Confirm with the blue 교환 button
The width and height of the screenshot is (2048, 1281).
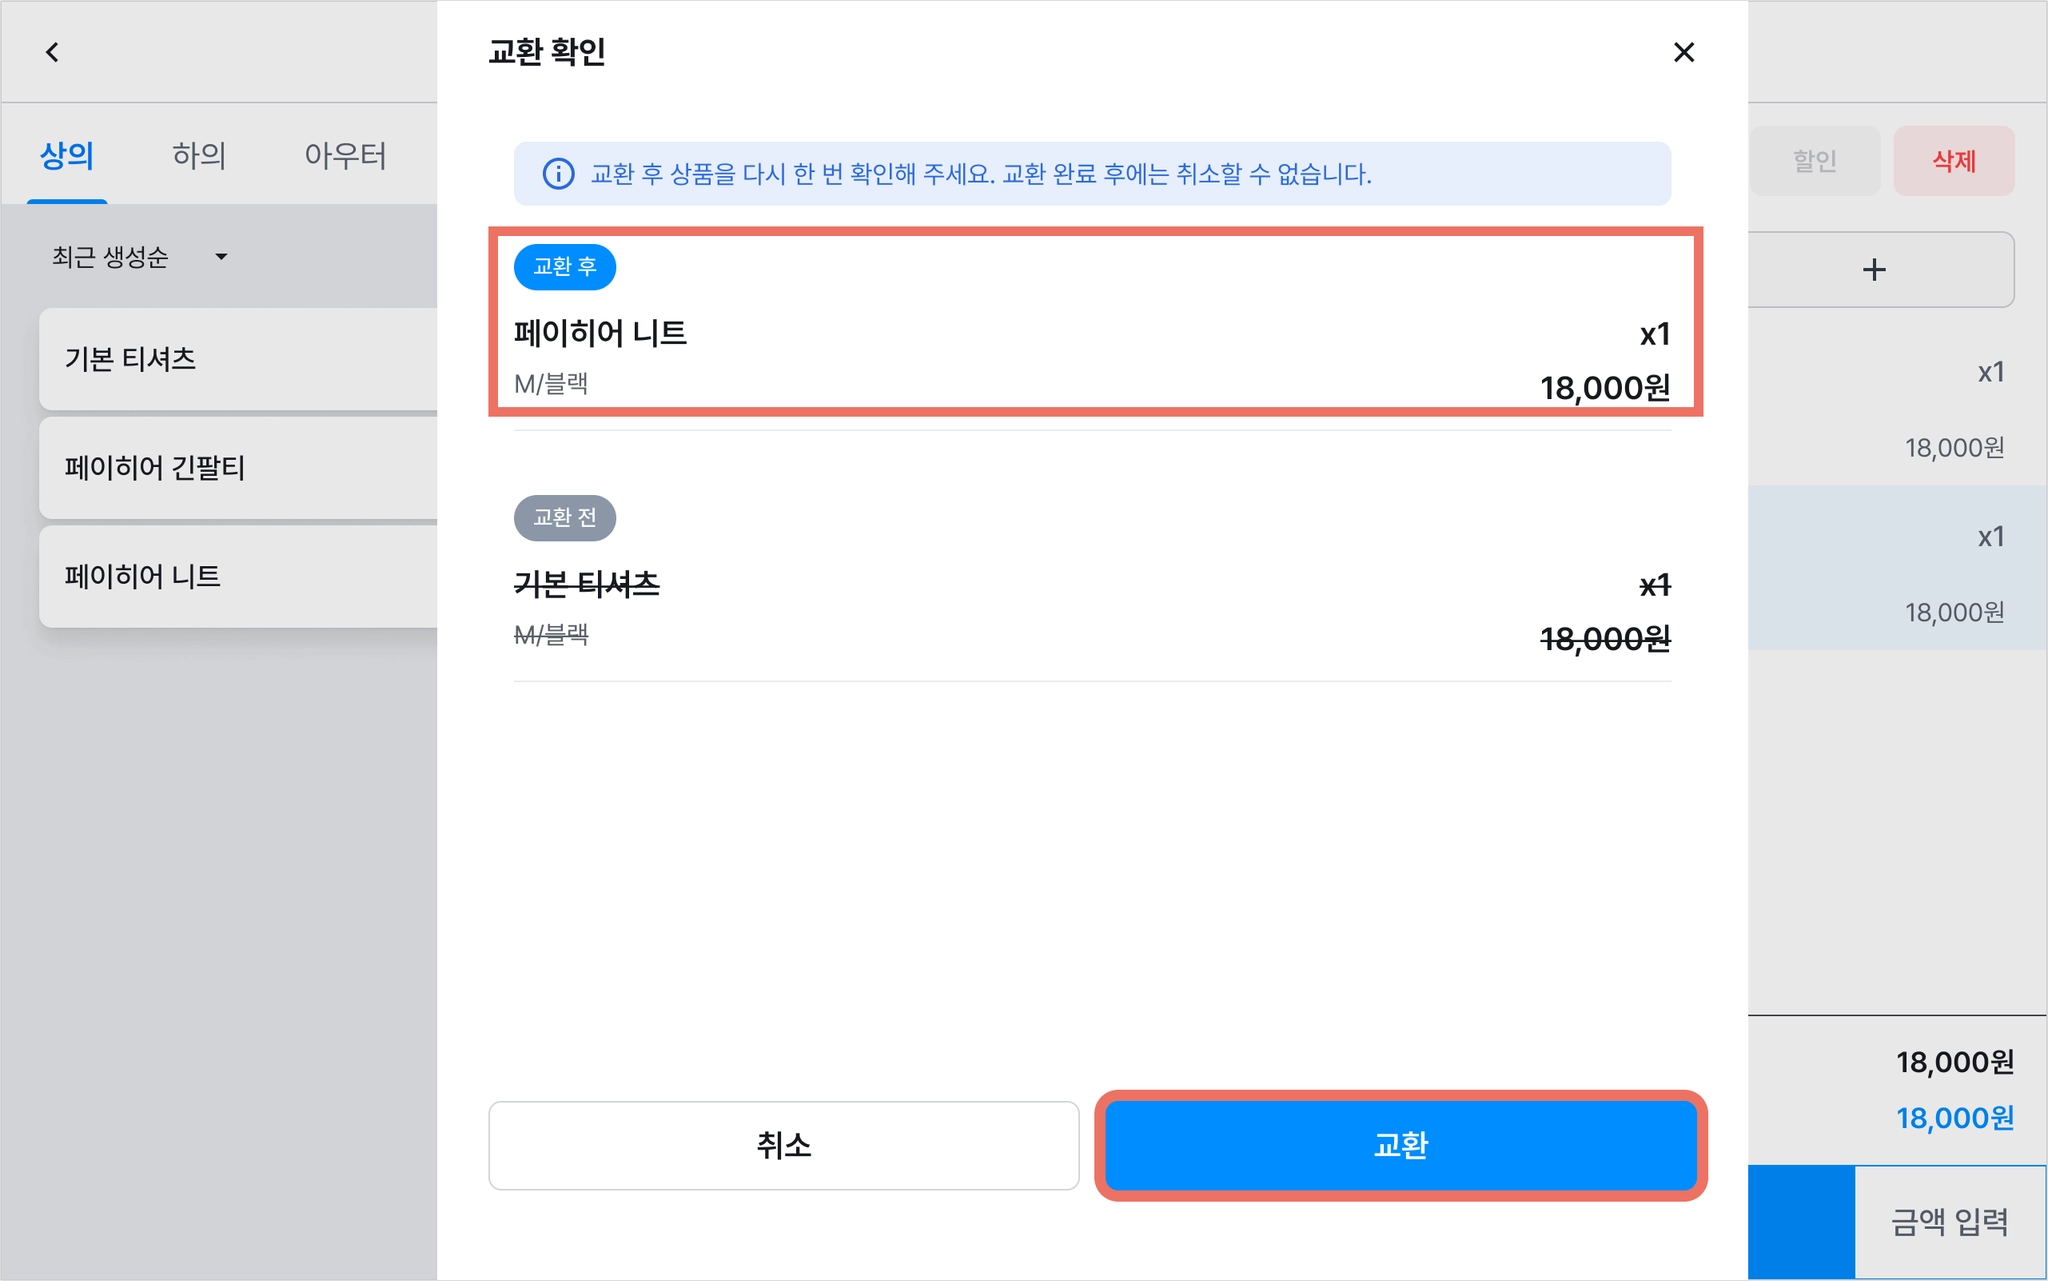[1400, 1145]
